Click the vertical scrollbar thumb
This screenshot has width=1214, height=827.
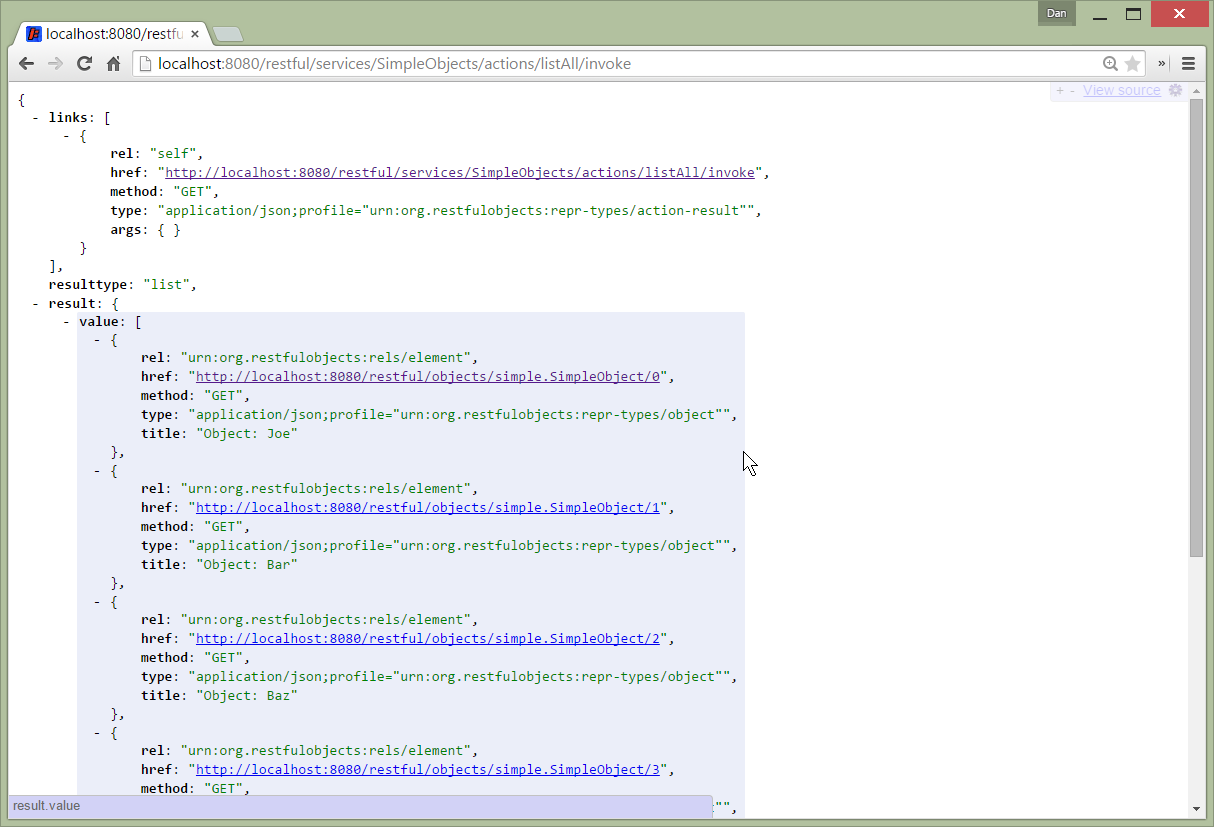coord(1196,330)
